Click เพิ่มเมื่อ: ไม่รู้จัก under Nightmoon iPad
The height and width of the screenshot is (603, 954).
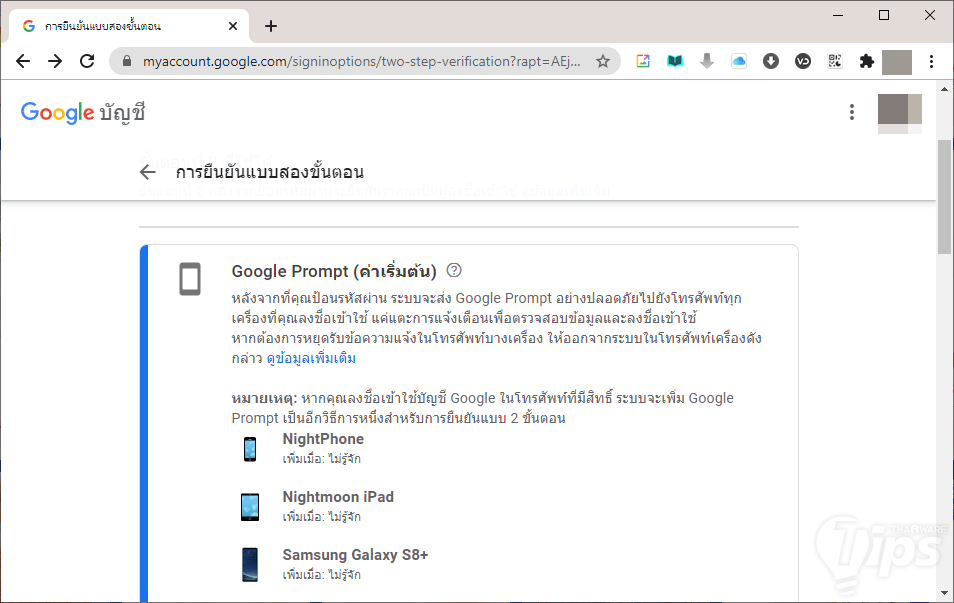point(321,517)
